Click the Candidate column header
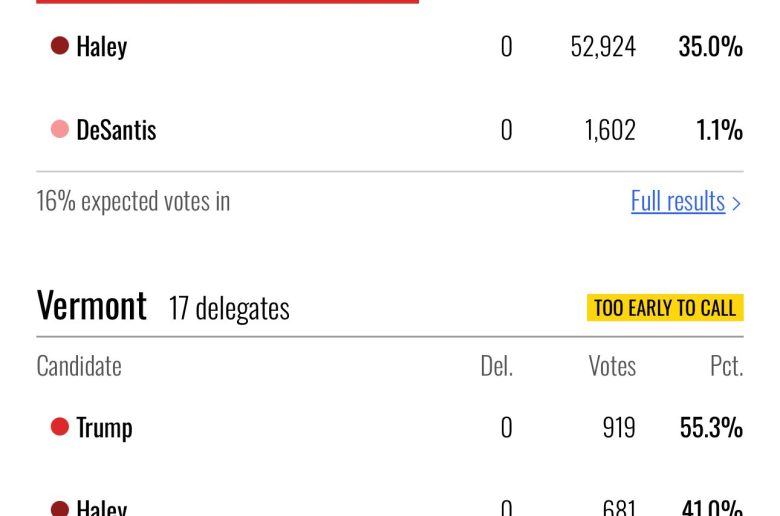780x516 pixels. point(79,366)
